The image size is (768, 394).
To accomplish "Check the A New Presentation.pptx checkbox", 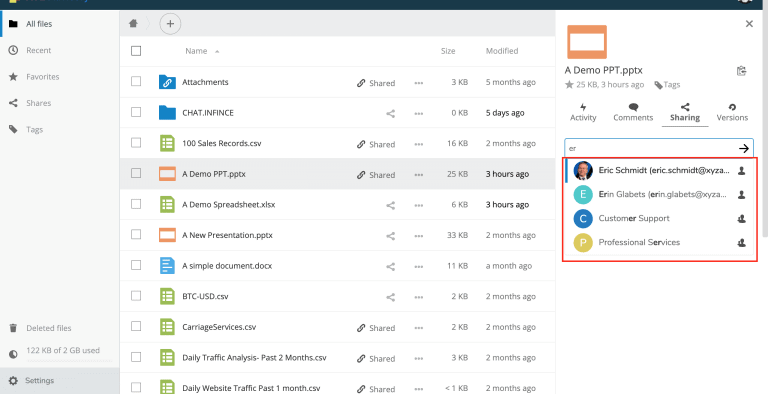I will [136, 234].
